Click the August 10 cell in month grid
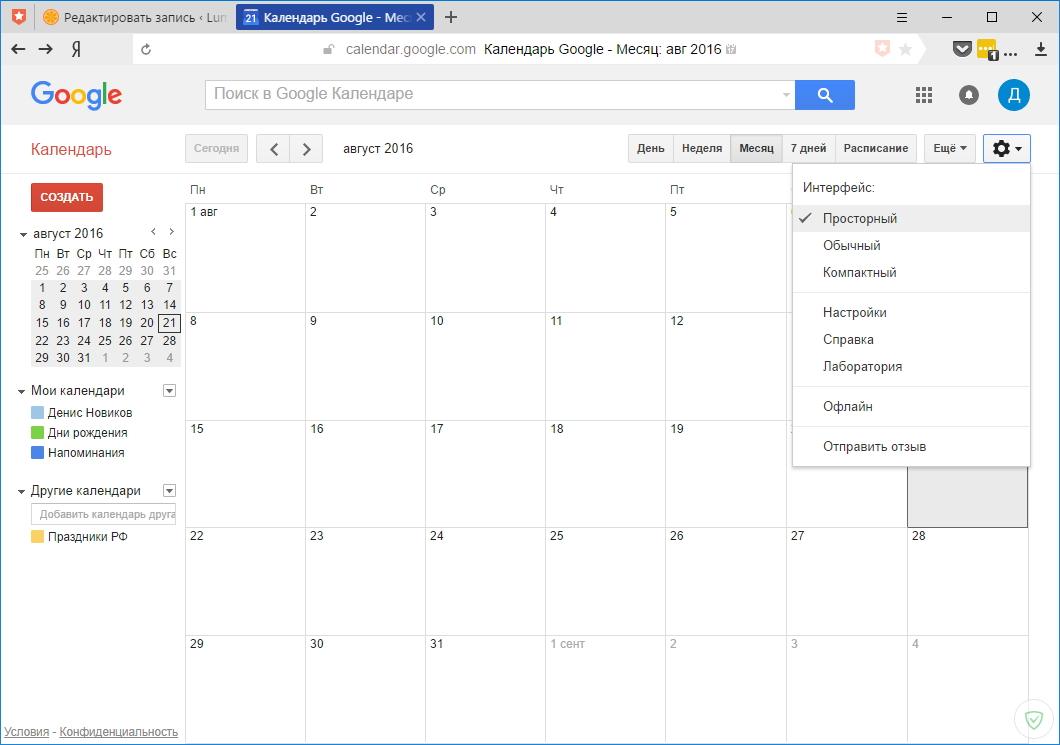Screen dimensions: 1060x745 (485, 366)
